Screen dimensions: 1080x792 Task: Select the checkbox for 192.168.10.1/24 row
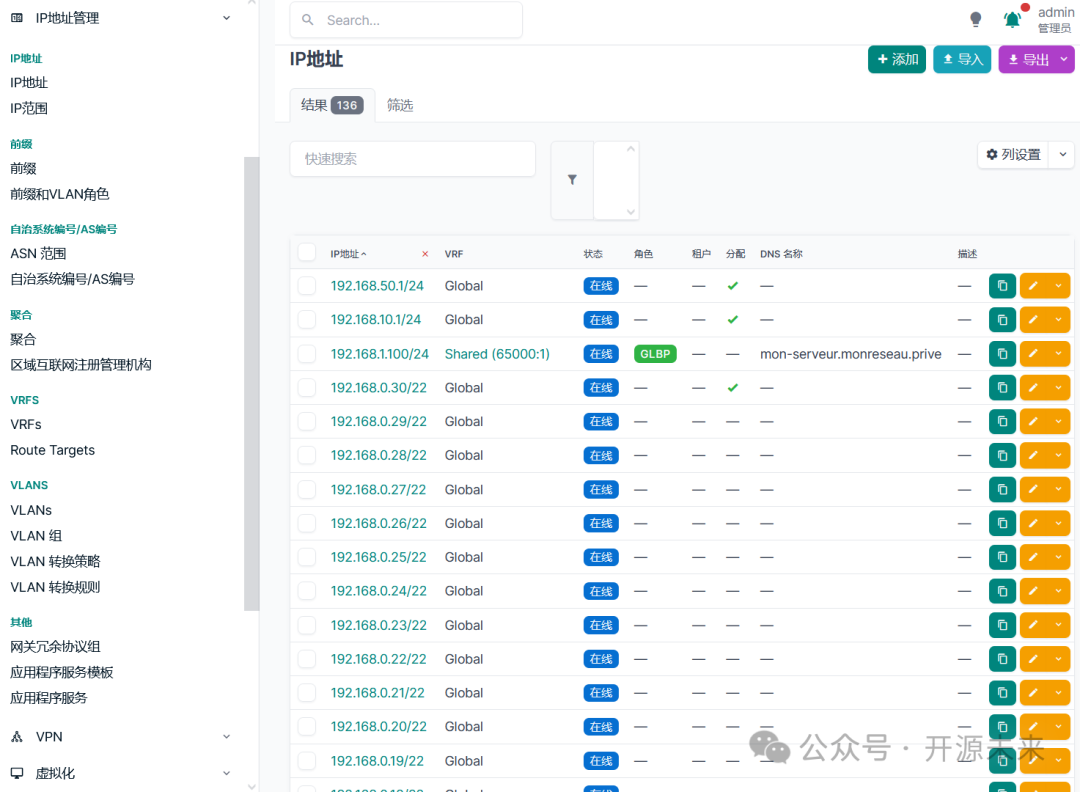click(x=307, y=319)
